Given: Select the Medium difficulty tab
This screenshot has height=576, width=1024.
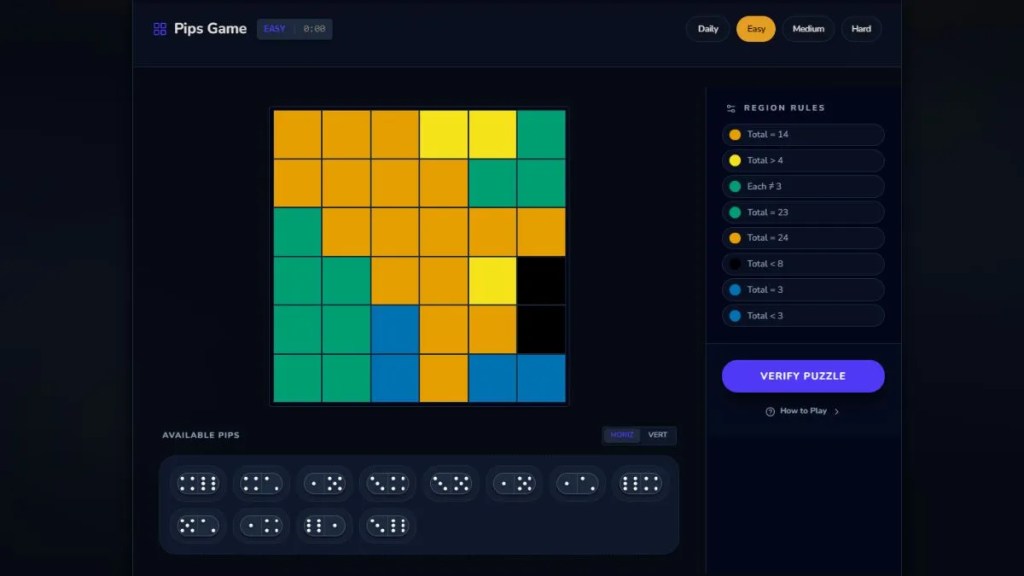Looking at the screenshot, I should pyautogui.click(x=808, y=29).
